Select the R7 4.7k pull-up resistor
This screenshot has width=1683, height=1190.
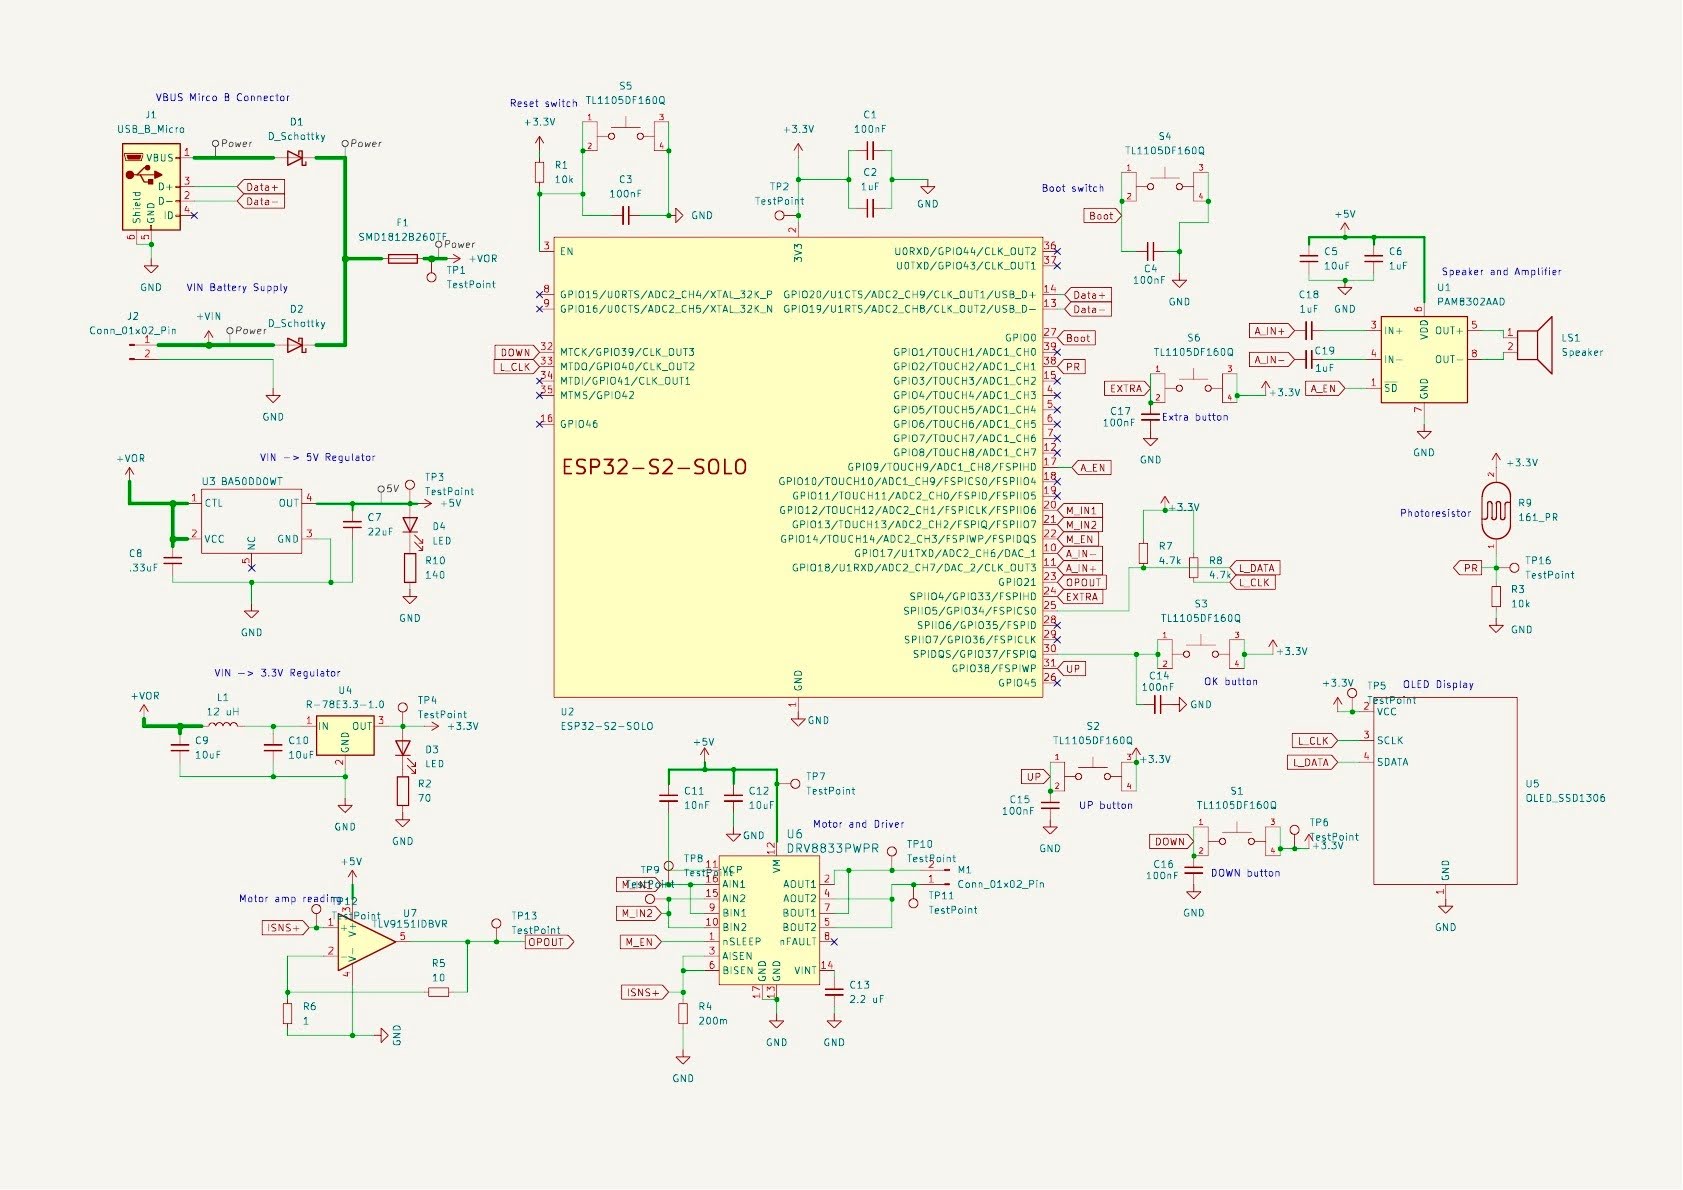[1143, 555]
